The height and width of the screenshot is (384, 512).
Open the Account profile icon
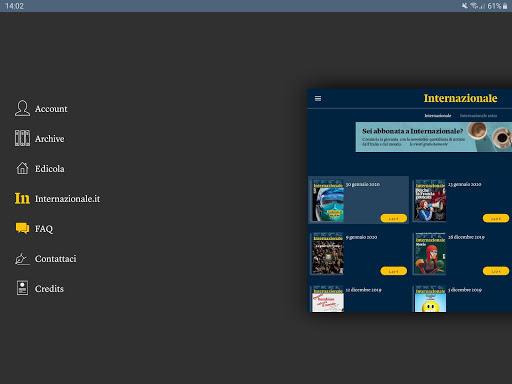click(22, 108)
